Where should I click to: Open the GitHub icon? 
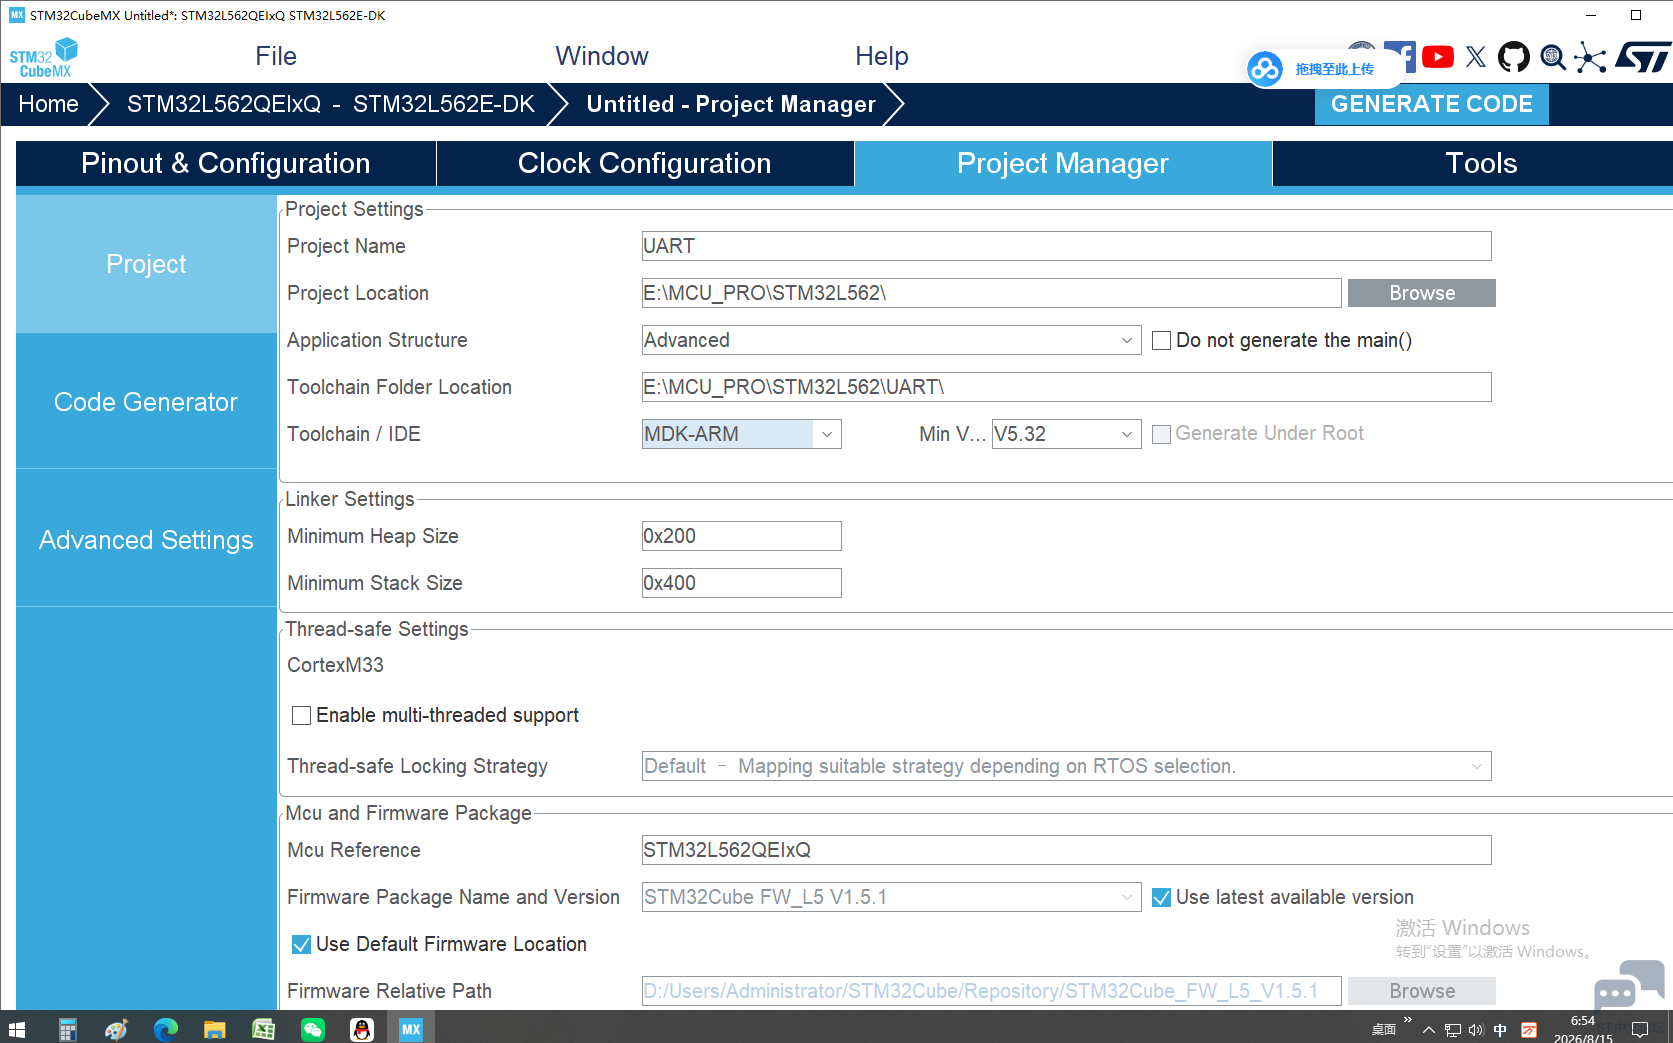coord(1514,57)
